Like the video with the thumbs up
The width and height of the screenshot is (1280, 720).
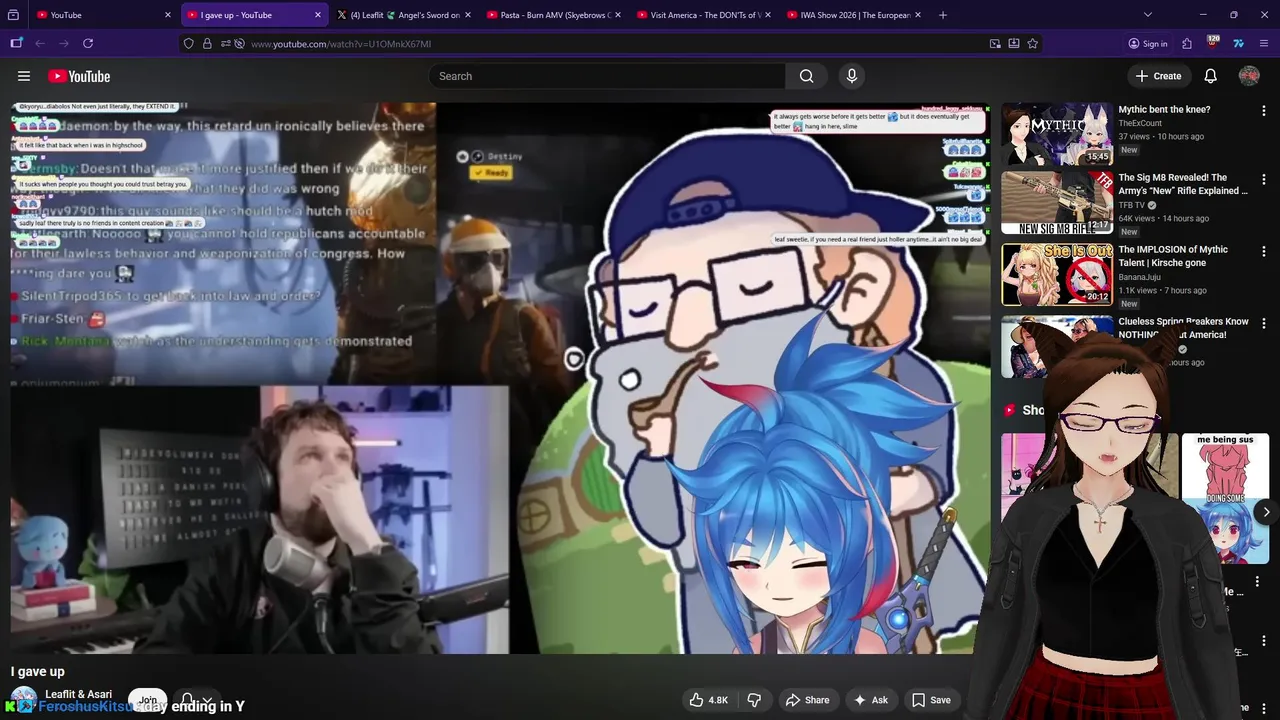709,700
